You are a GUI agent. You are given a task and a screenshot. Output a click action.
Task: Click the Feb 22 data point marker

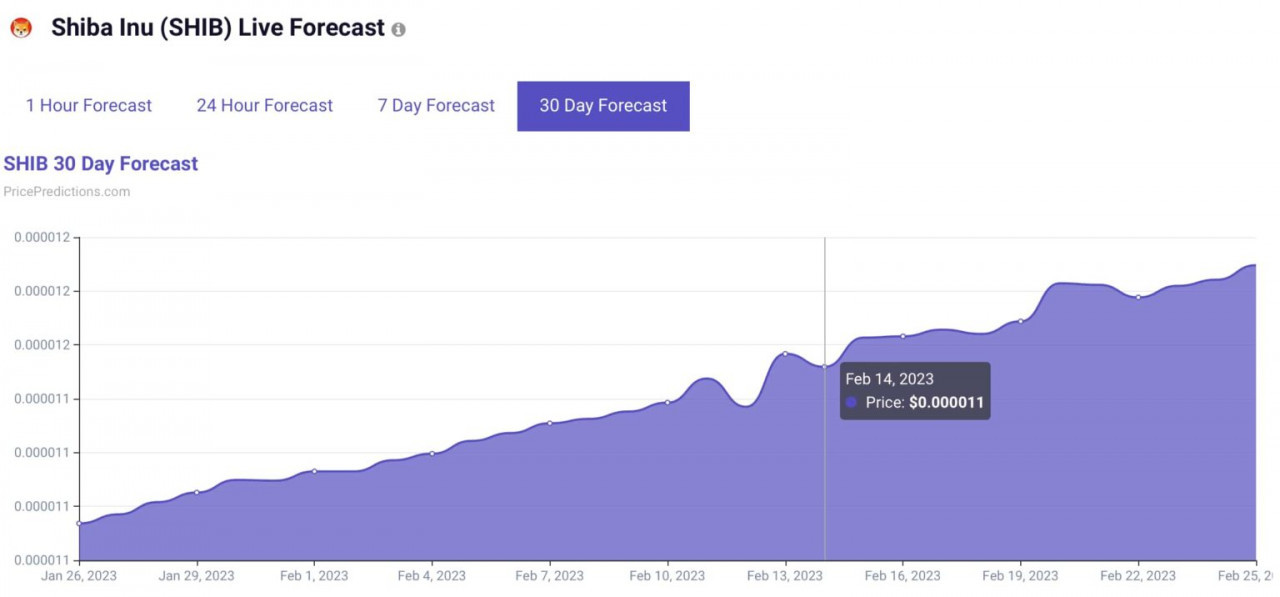(1138, 297)
